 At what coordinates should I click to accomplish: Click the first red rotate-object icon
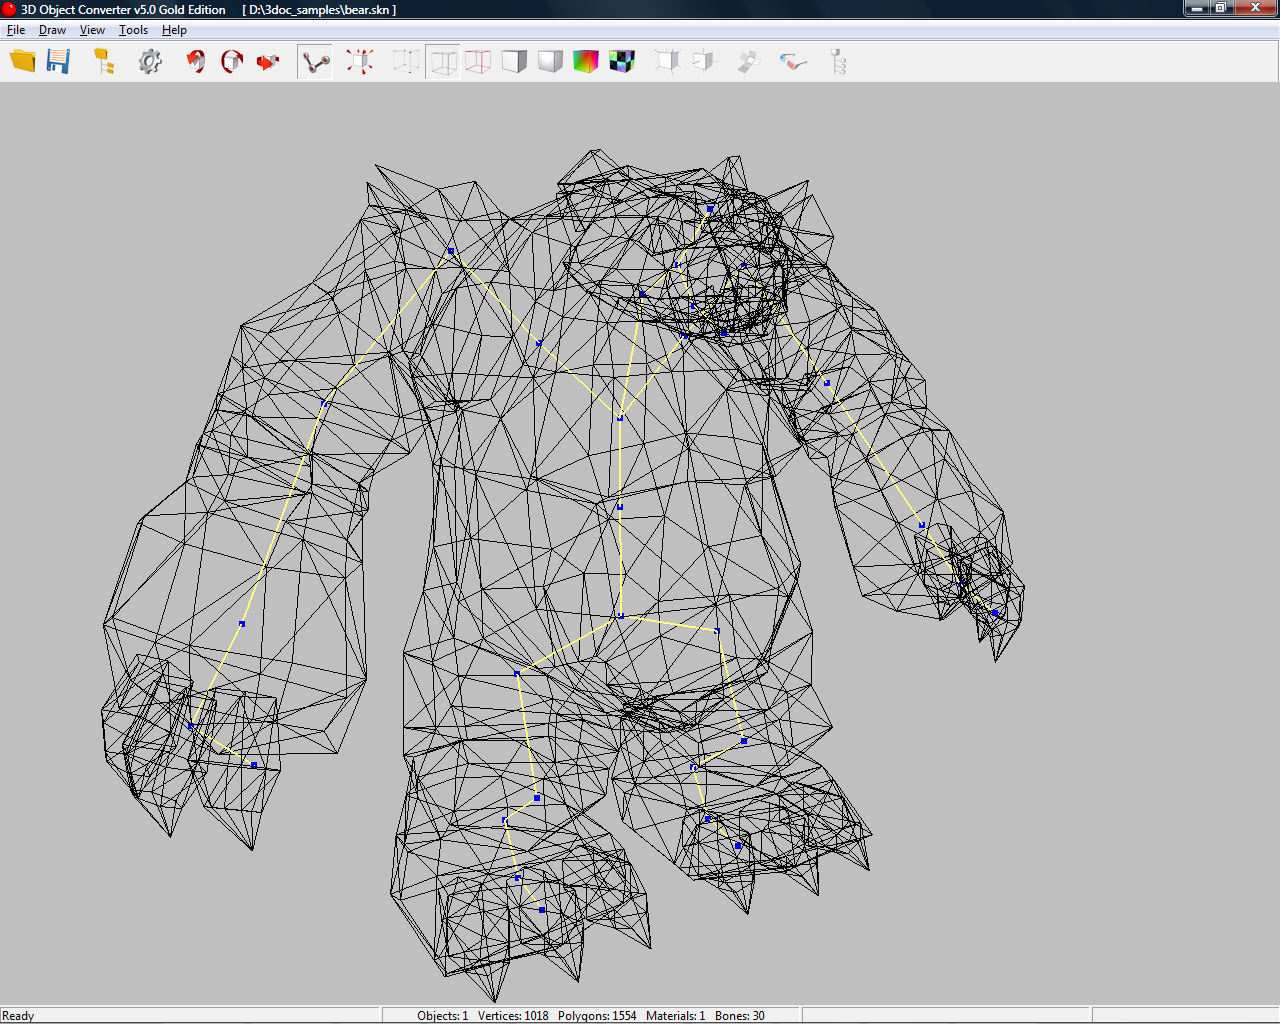click(196, 62)
